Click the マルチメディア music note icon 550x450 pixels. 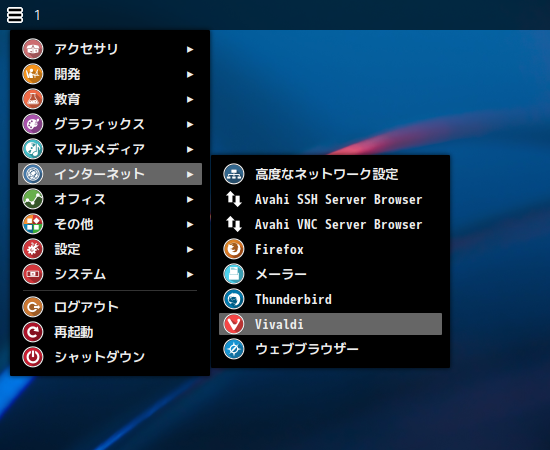[x=33, y=149]
